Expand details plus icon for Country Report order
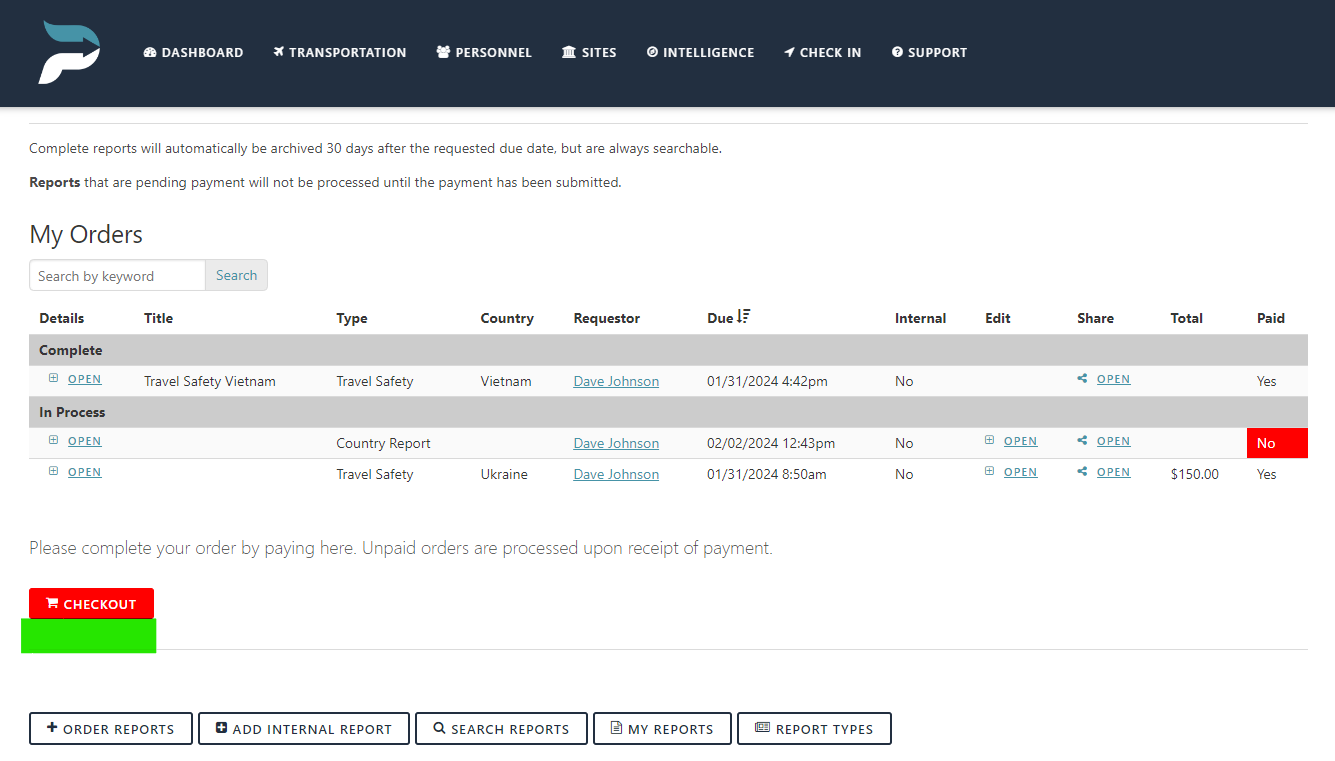The height and width of the screenshot is (761, 1335). pos(54,441)
